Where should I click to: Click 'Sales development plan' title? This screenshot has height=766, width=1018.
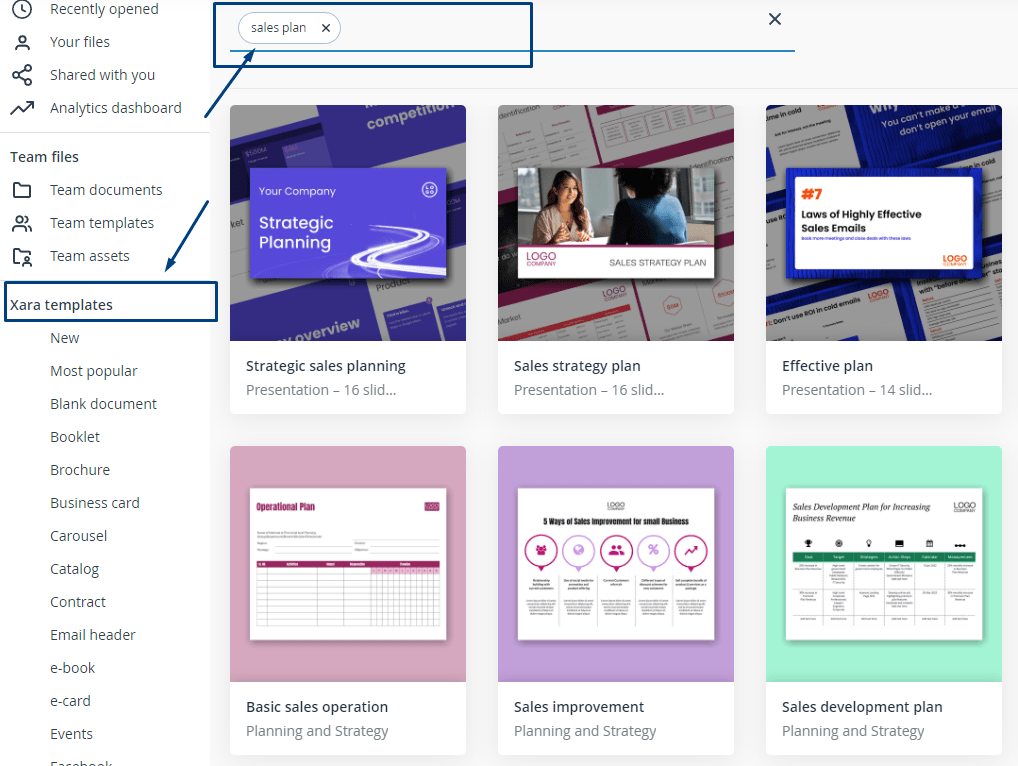862,707
